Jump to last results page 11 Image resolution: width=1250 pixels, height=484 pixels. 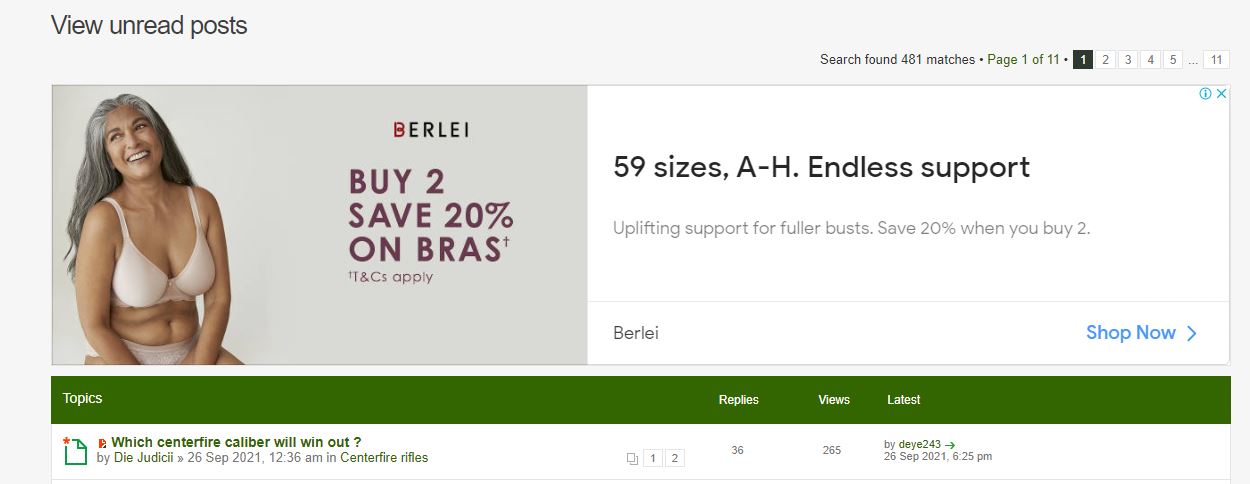tap(1216, 60)
